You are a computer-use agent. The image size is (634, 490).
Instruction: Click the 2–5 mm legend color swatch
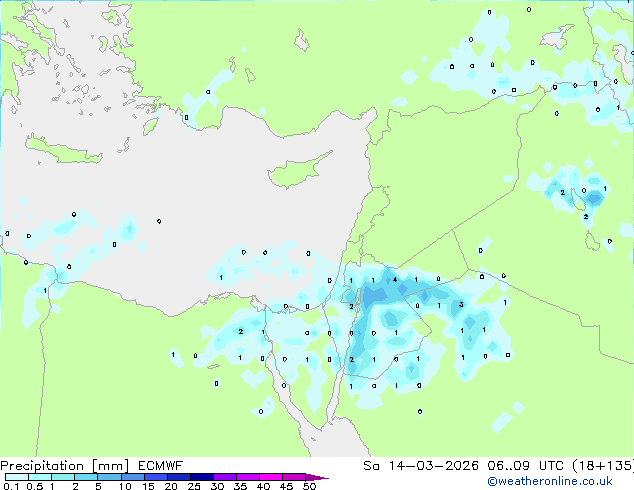[x=86, y=477]
